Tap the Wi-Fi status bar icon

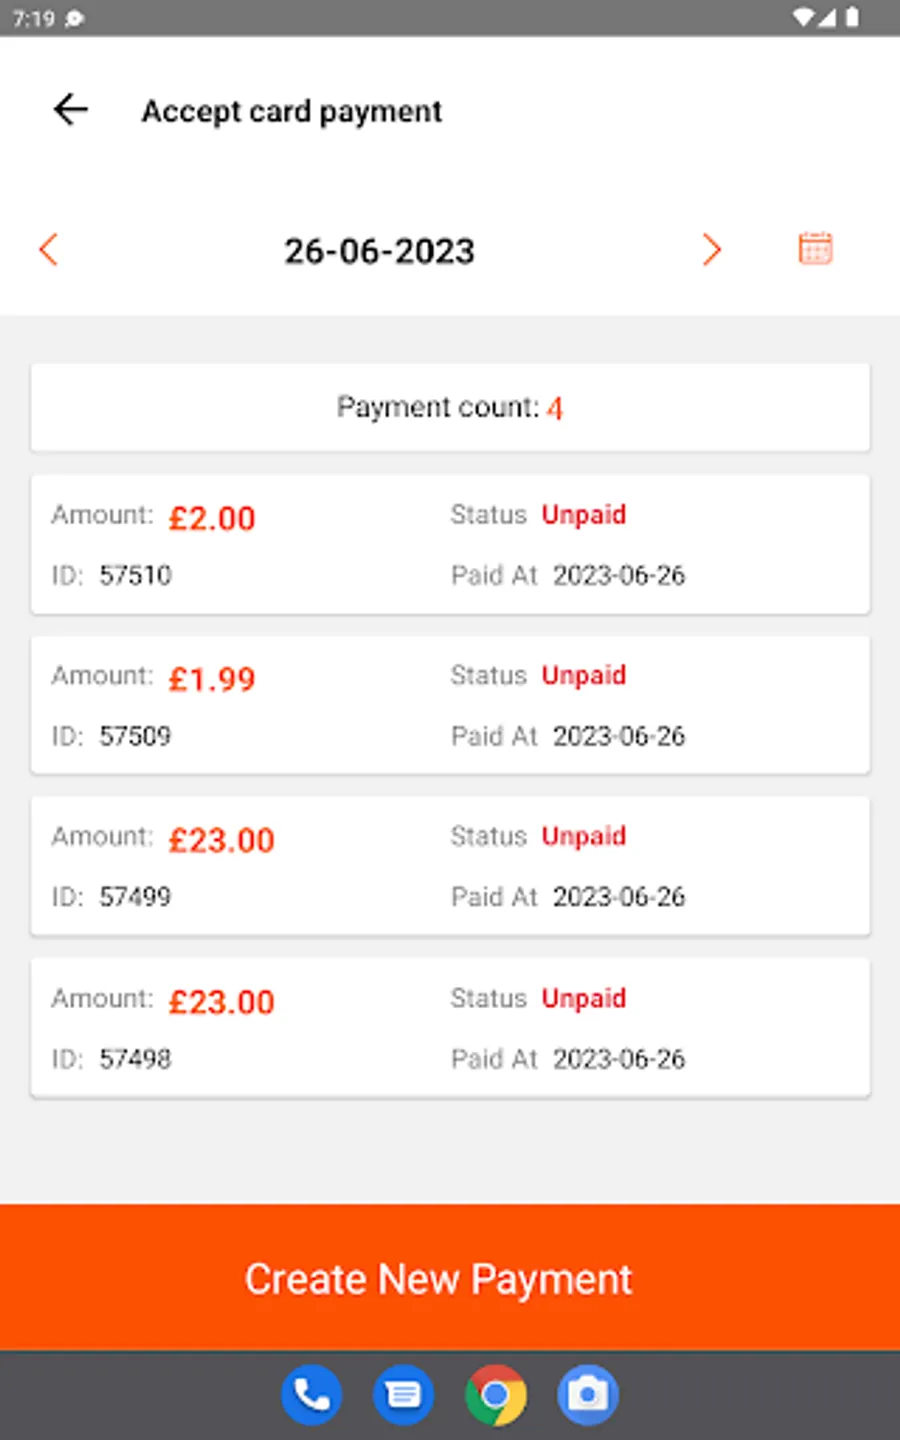pos(803,17)
